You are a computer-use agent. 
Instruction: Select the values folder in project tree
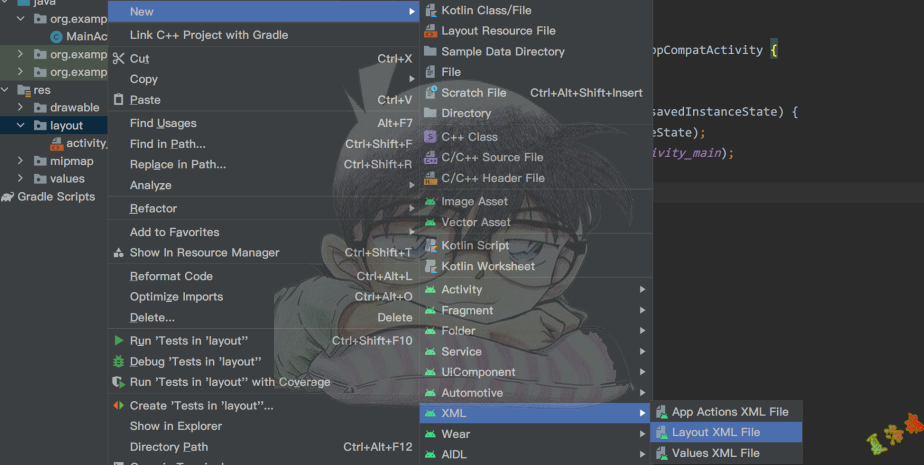click(x=67, y=179)
